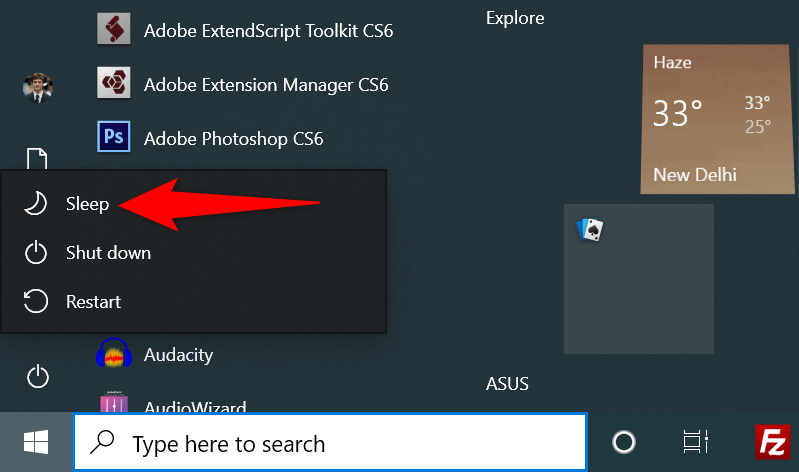Launch FileZilla from the taskbar

773,442
